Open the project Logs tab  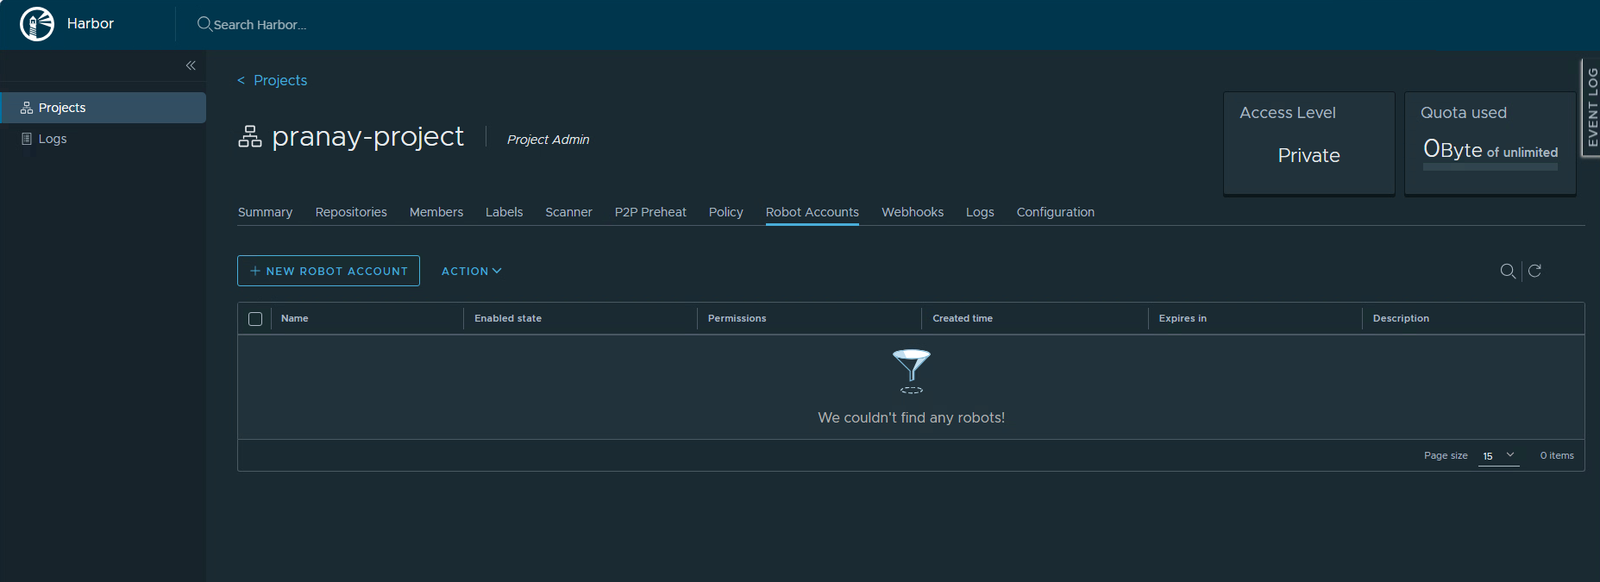(x=980, y=212)
